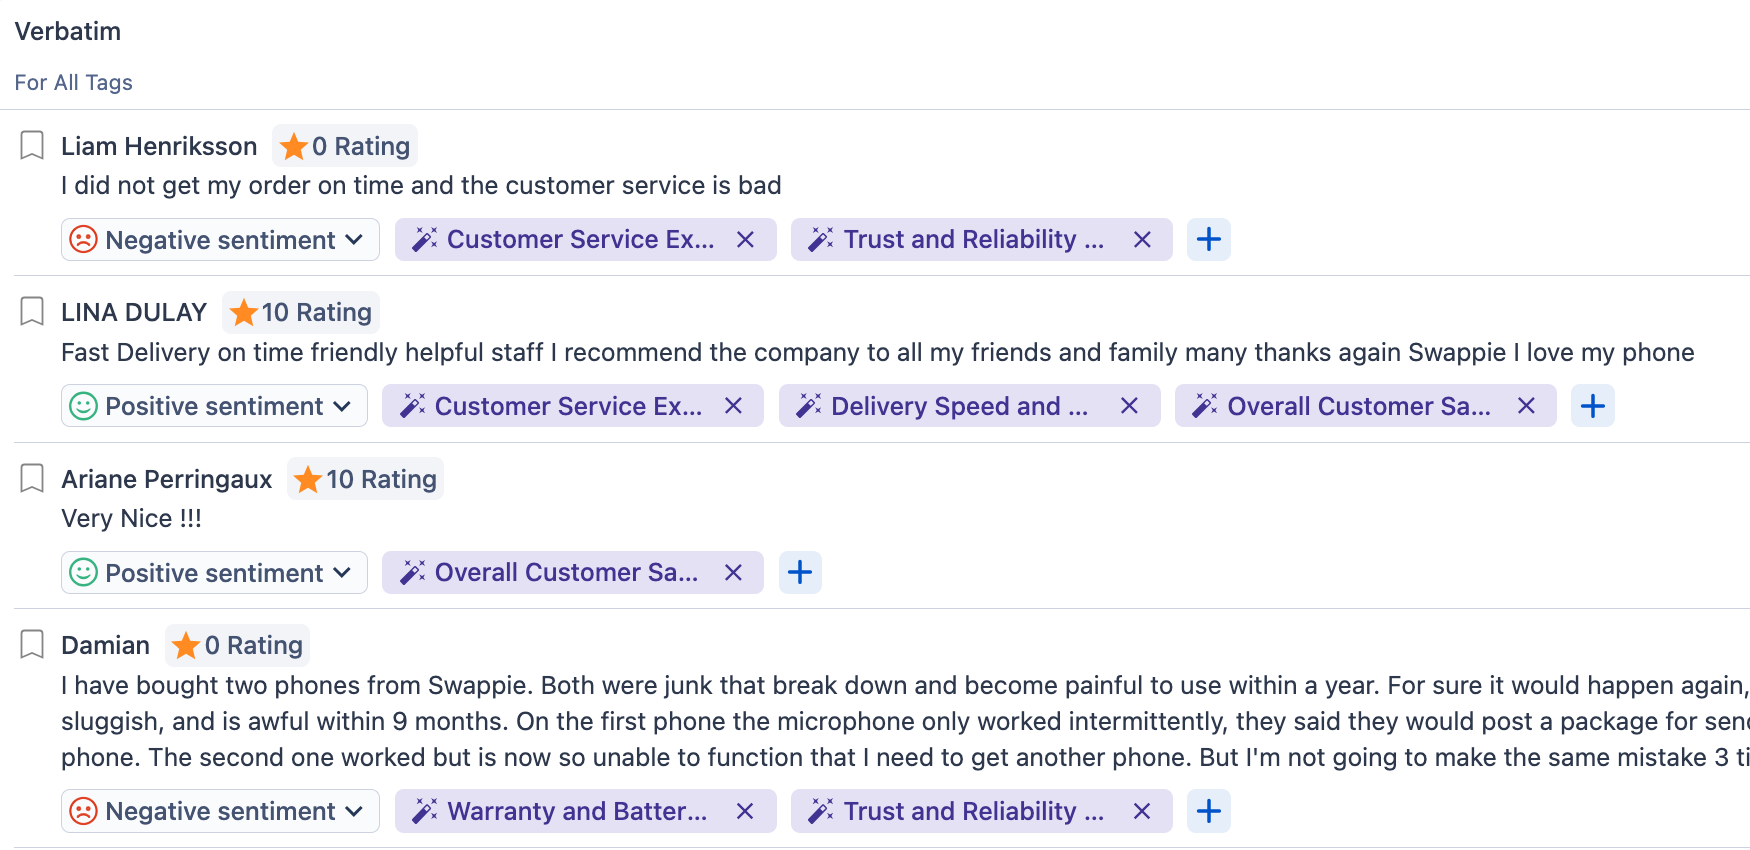
Task: Expand Damian's sentiment selector
Action: (x=354, y=811)
